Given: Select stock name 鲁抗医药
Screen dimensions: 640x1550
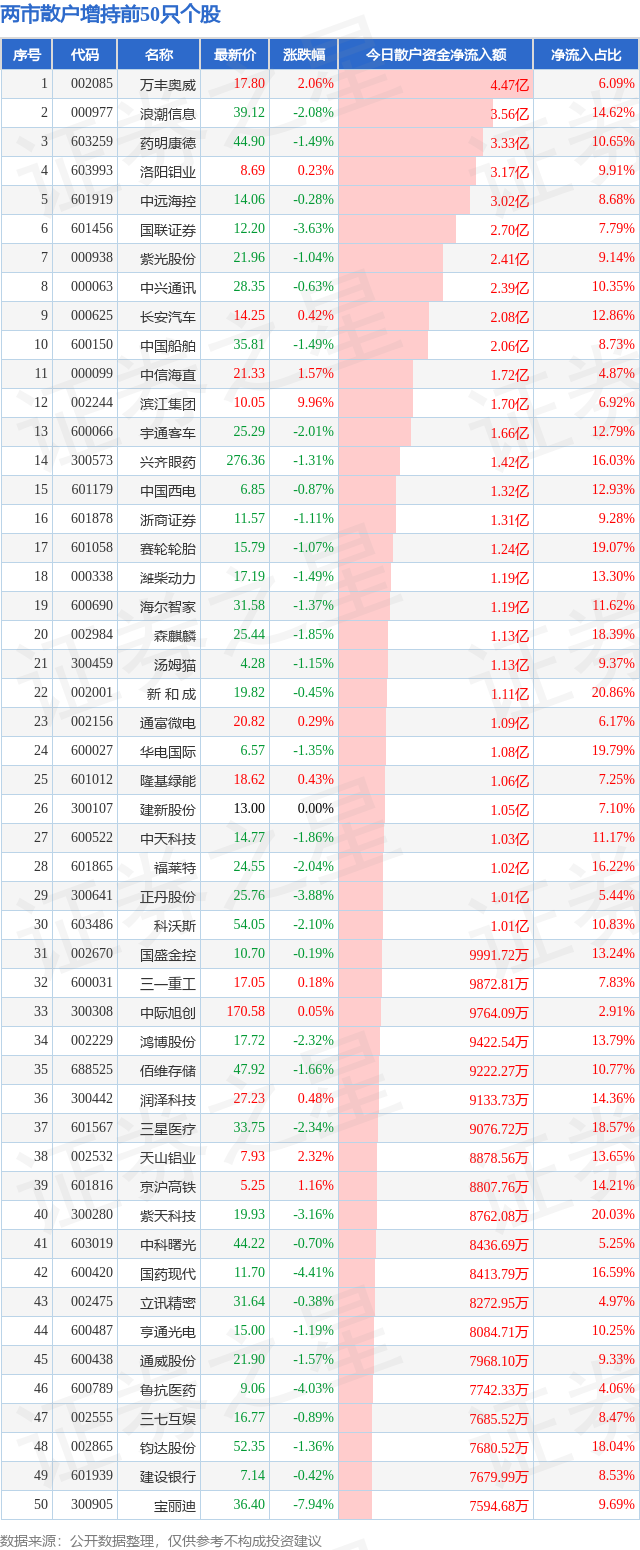Looking at the screenshot, I should click(168, 1389).
